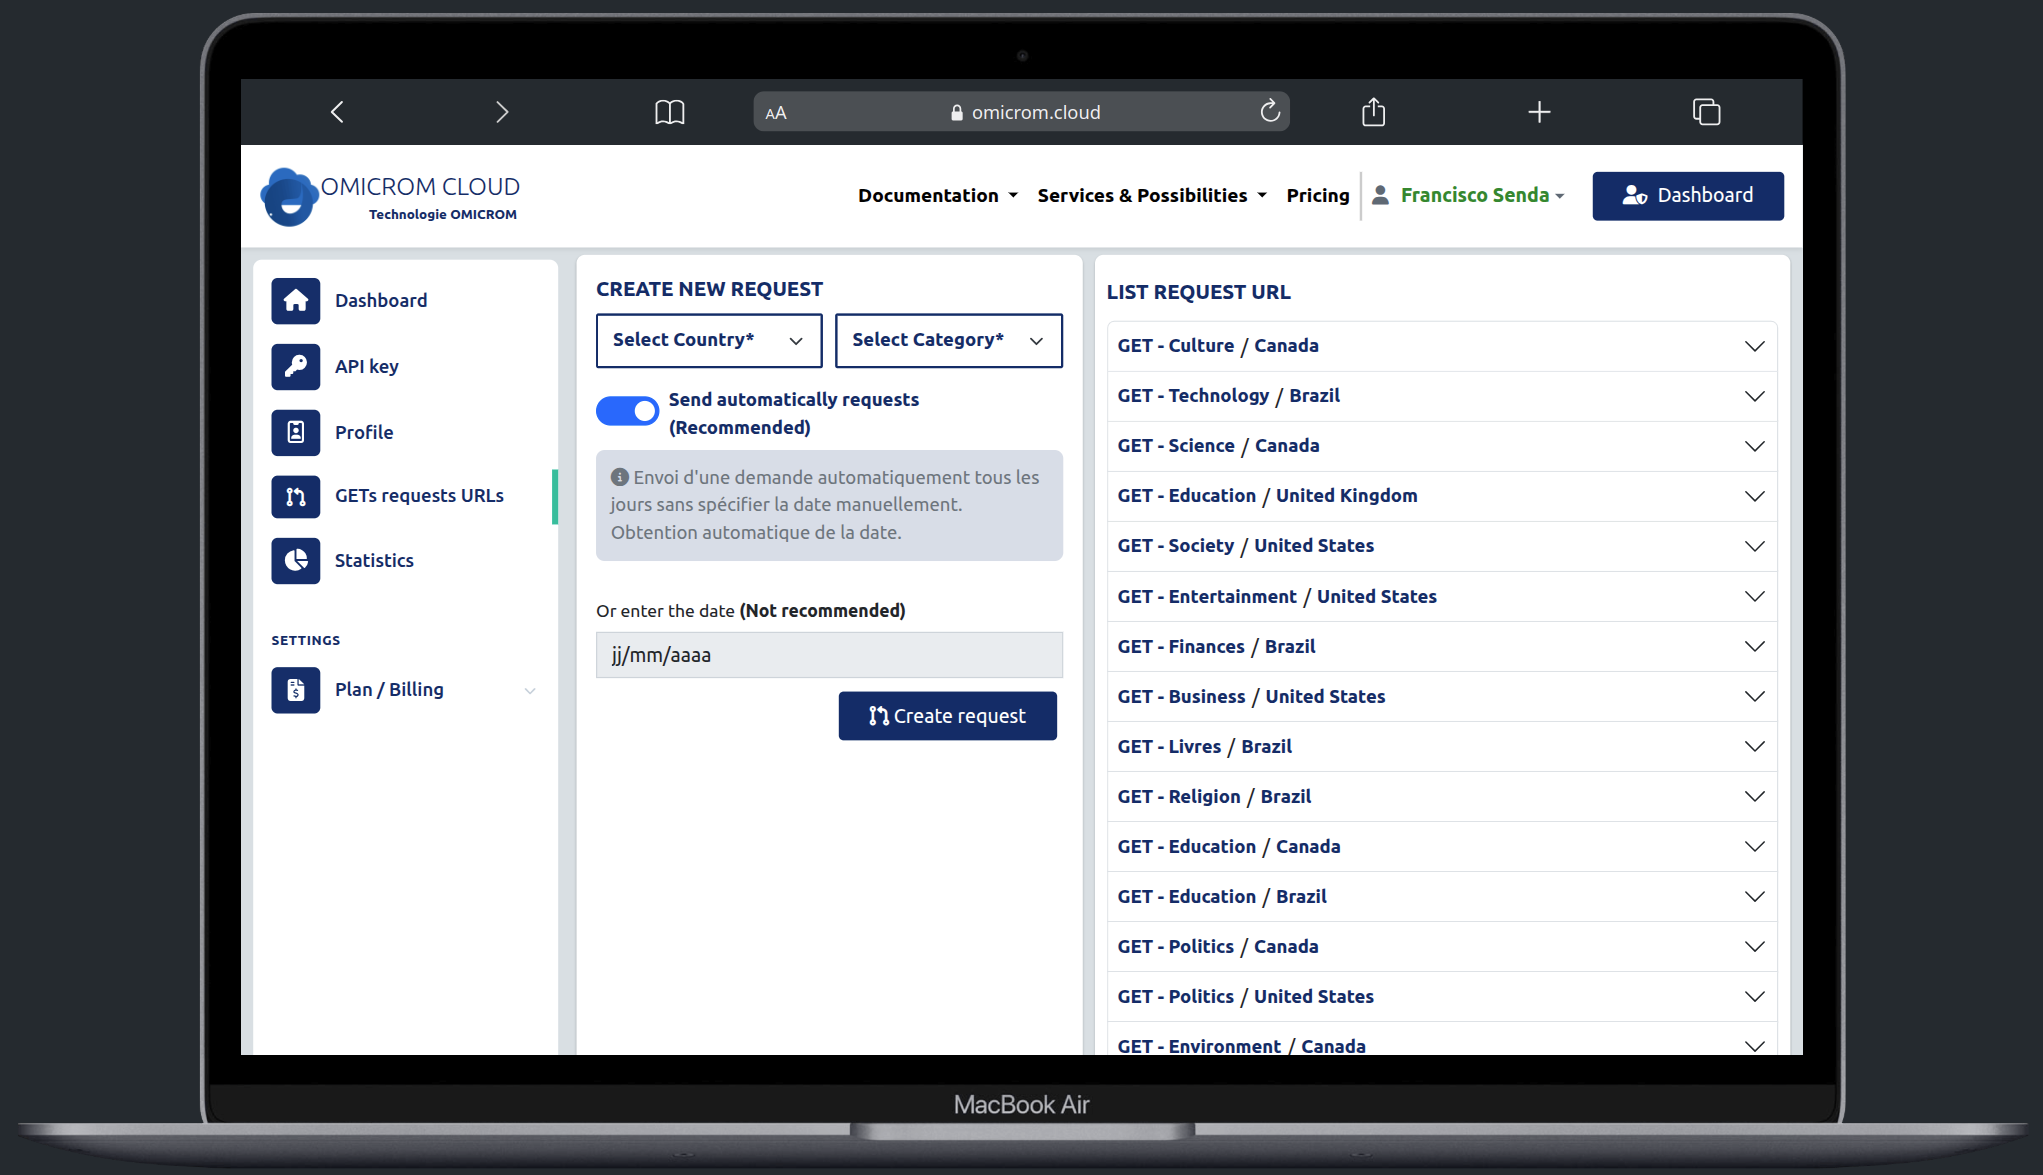
Task: Click the Plan / Billing invoice icon
Action: point(295,690)
